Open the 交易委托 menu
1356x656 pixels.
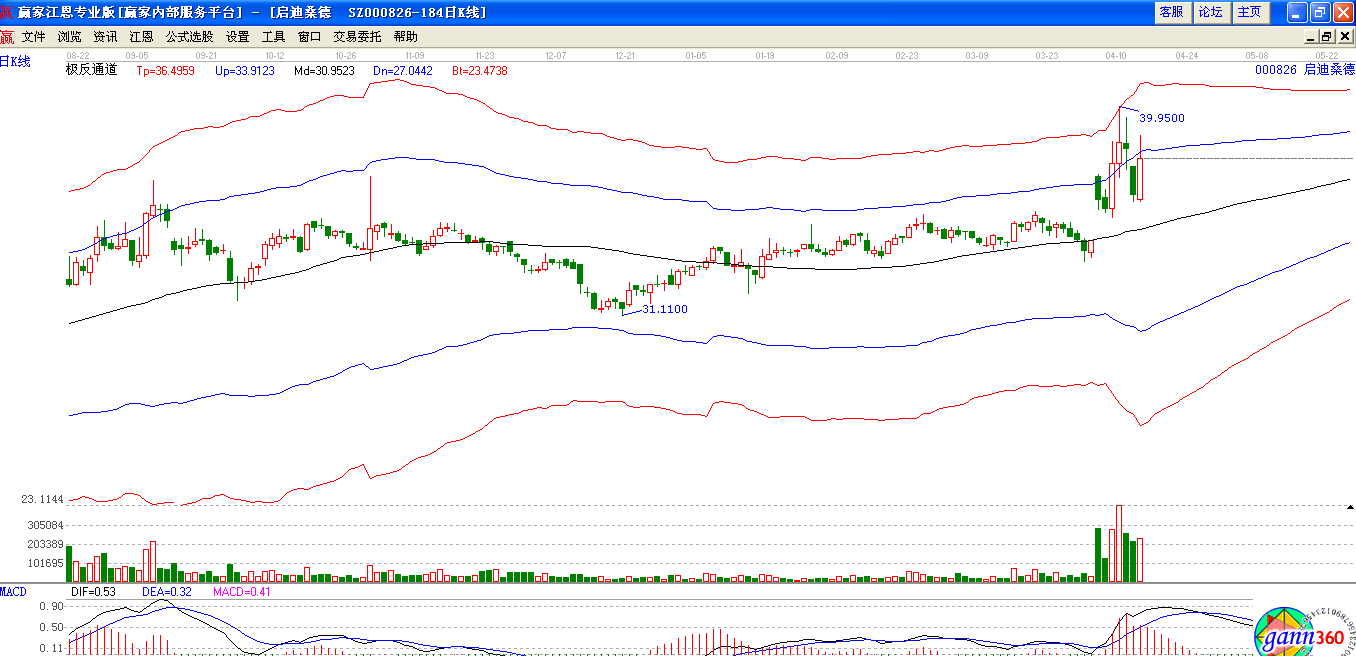357,37
